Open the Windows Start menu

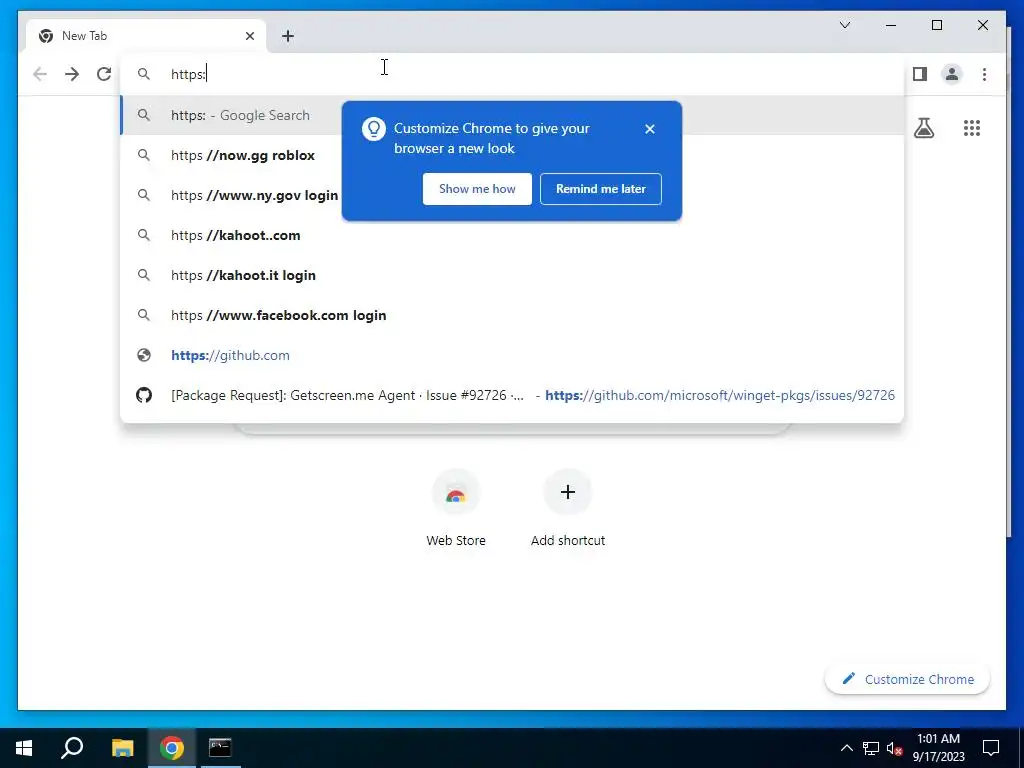24,748
